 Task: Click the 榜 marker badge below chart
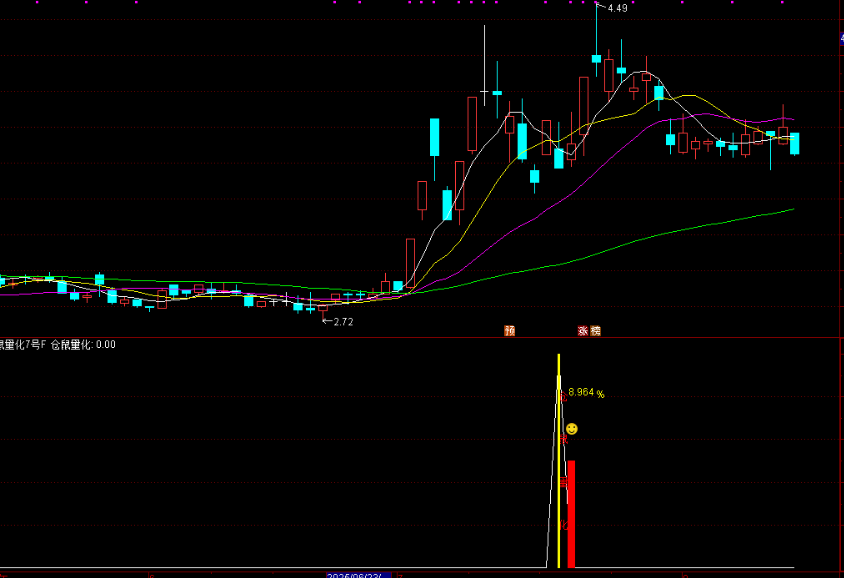(596, 330)
